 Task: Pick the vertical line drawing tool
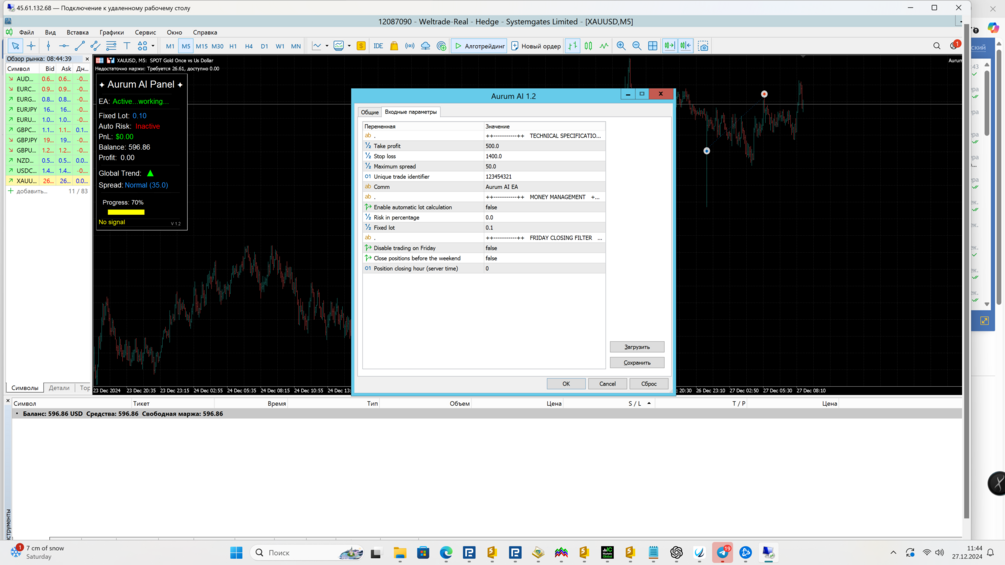(48, 46)
